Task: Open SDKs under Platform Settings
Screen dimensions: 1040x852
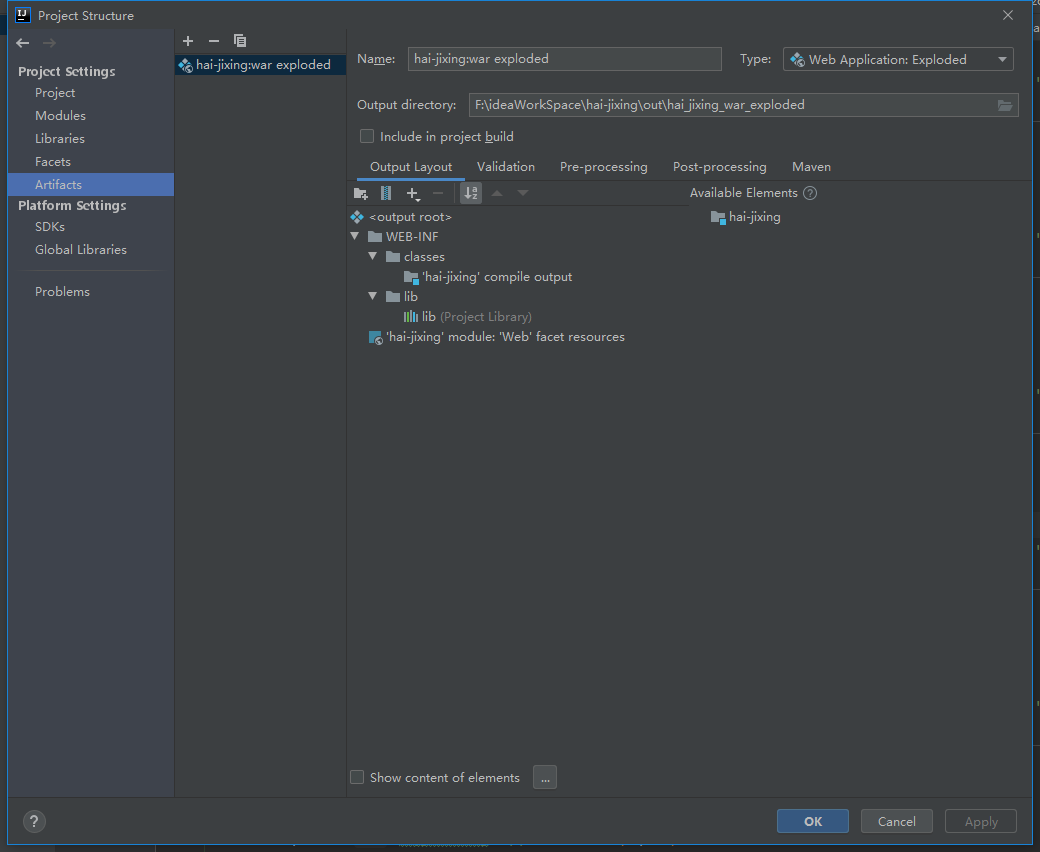Action: tap(50, 227)
